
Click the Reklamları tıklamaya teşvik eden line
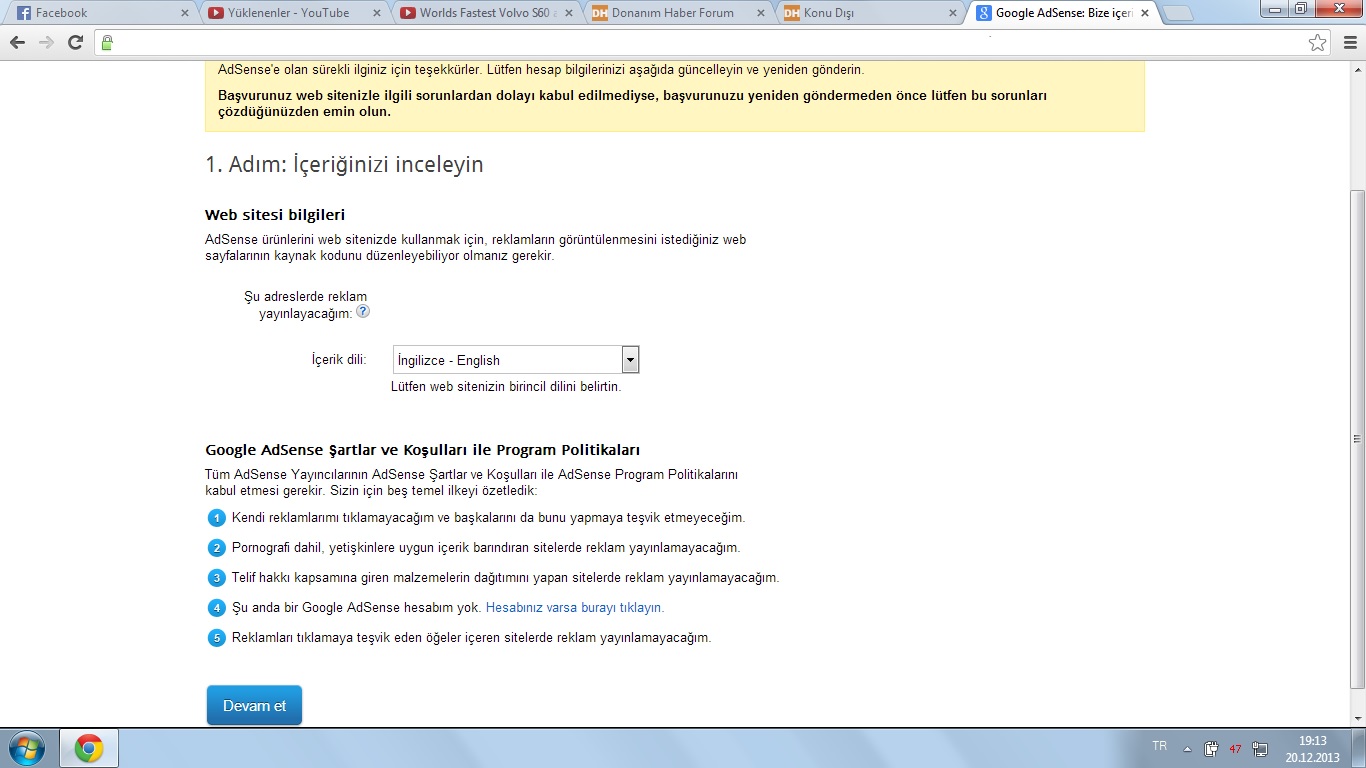pos(471,638)
